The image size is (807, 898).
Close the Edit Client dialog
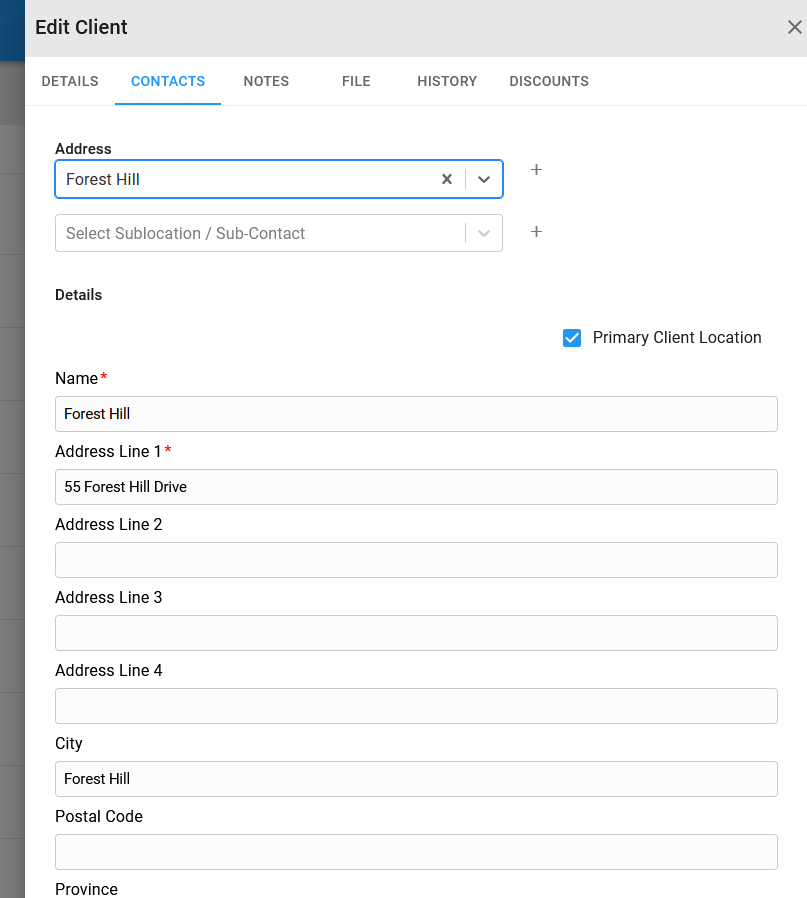794,27
